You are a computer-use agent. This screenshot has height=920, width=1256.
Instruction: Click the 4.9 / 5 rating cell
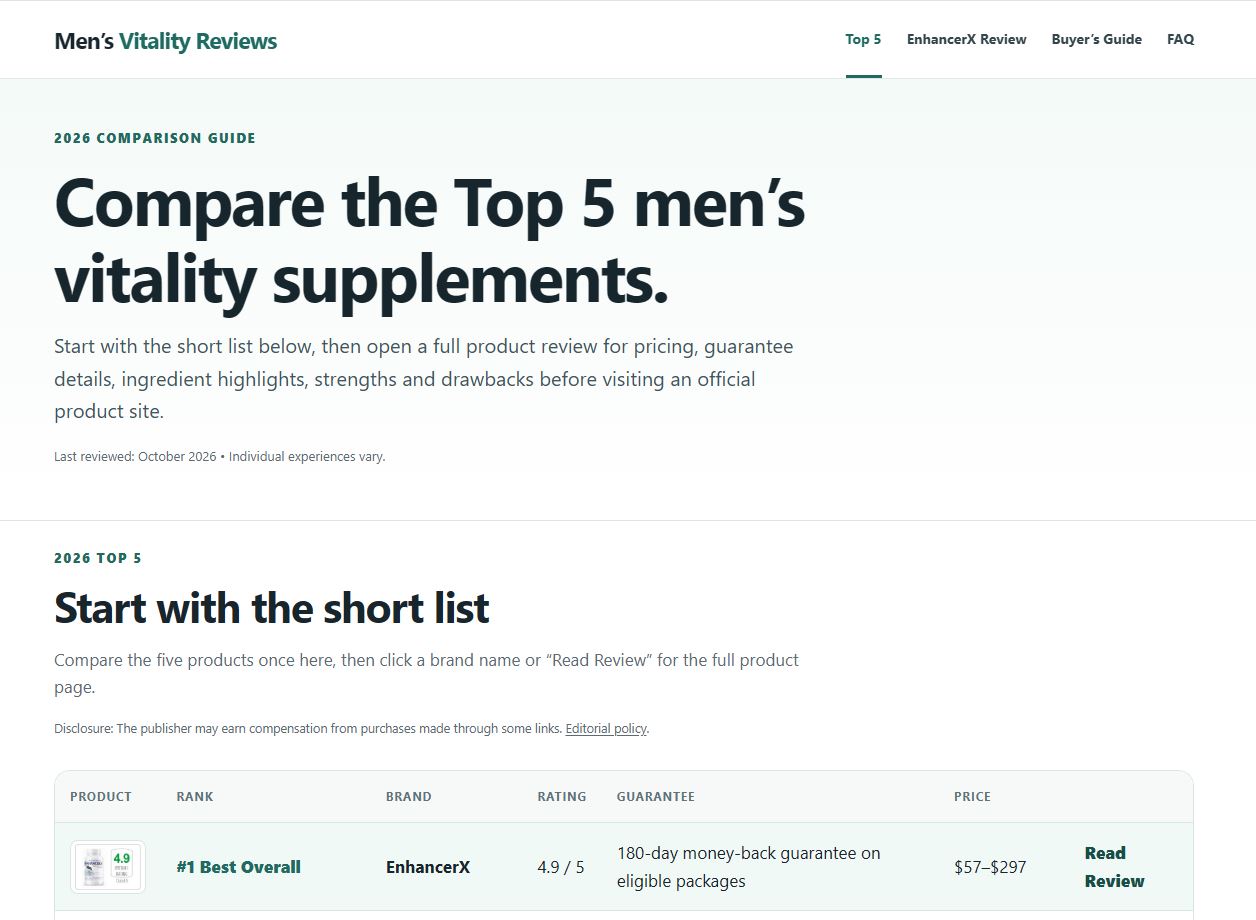[560, 867]
